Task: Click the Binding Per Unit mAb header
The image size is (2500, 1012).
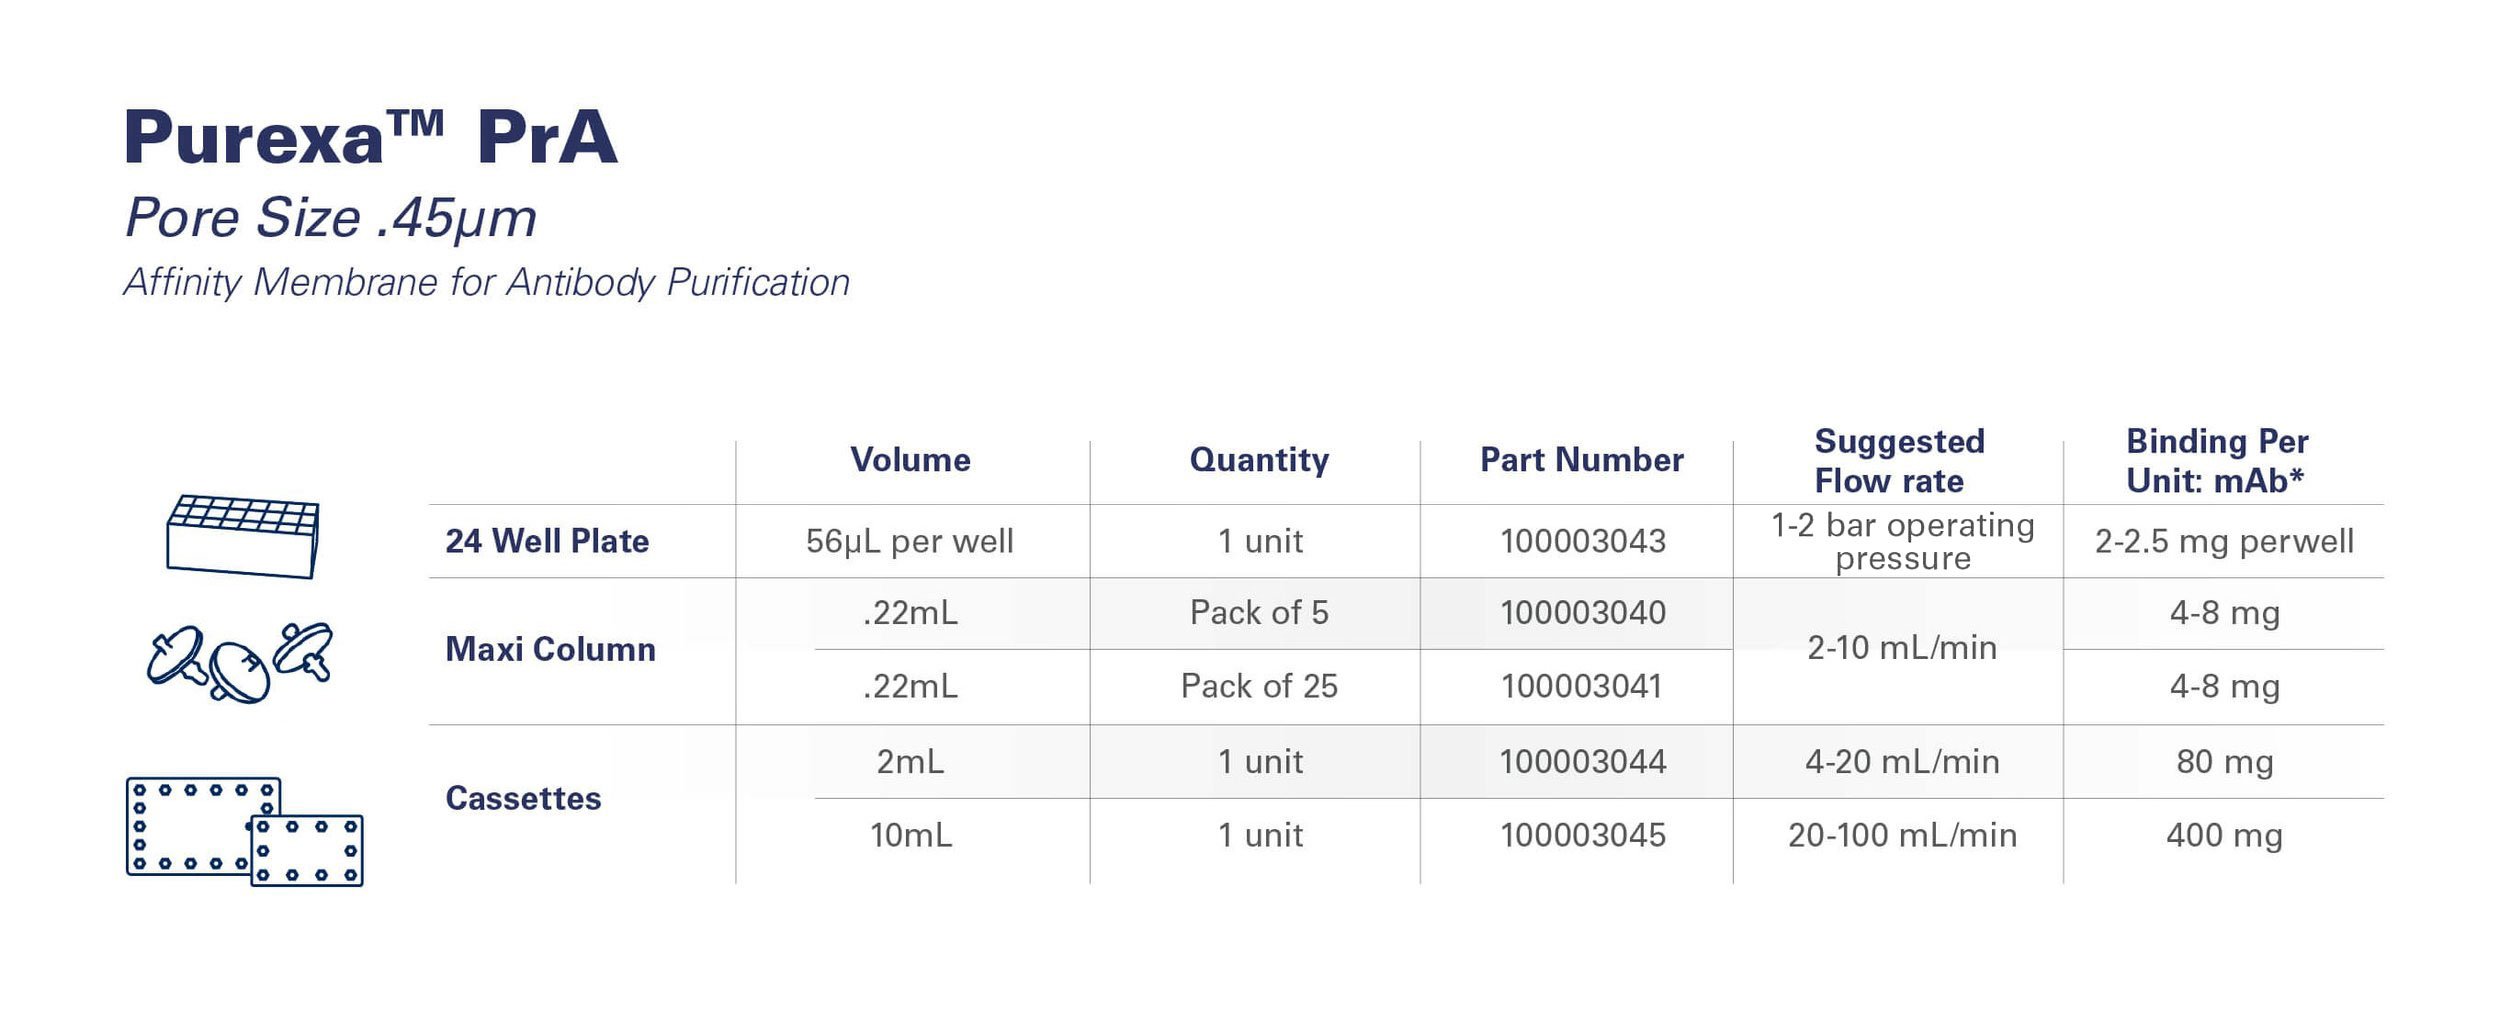Action: [x=2217, y=461]
